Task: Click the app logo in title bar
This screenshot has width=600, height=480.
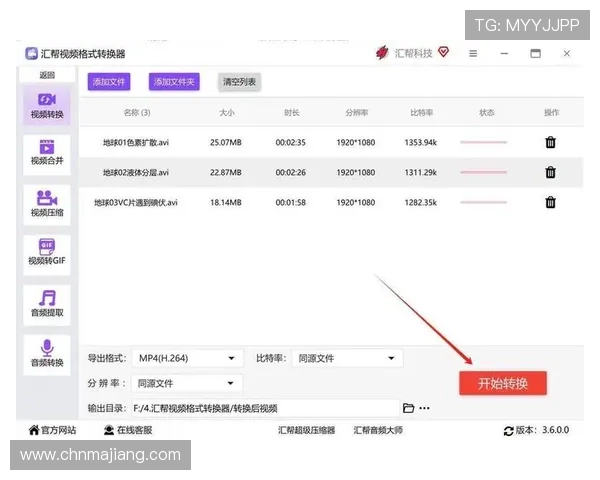Action: pos(31,54)
